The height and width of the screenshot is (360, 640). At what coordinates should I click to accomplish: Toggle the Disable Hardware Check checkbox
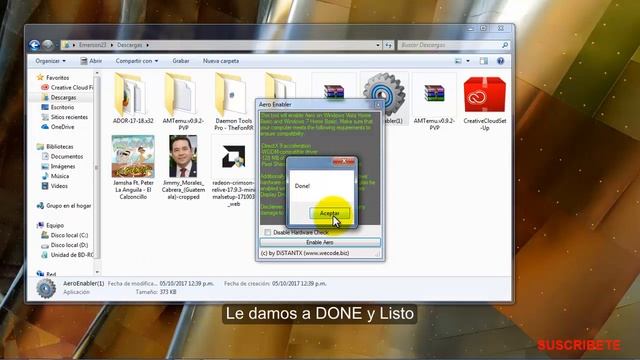[268, 232]
